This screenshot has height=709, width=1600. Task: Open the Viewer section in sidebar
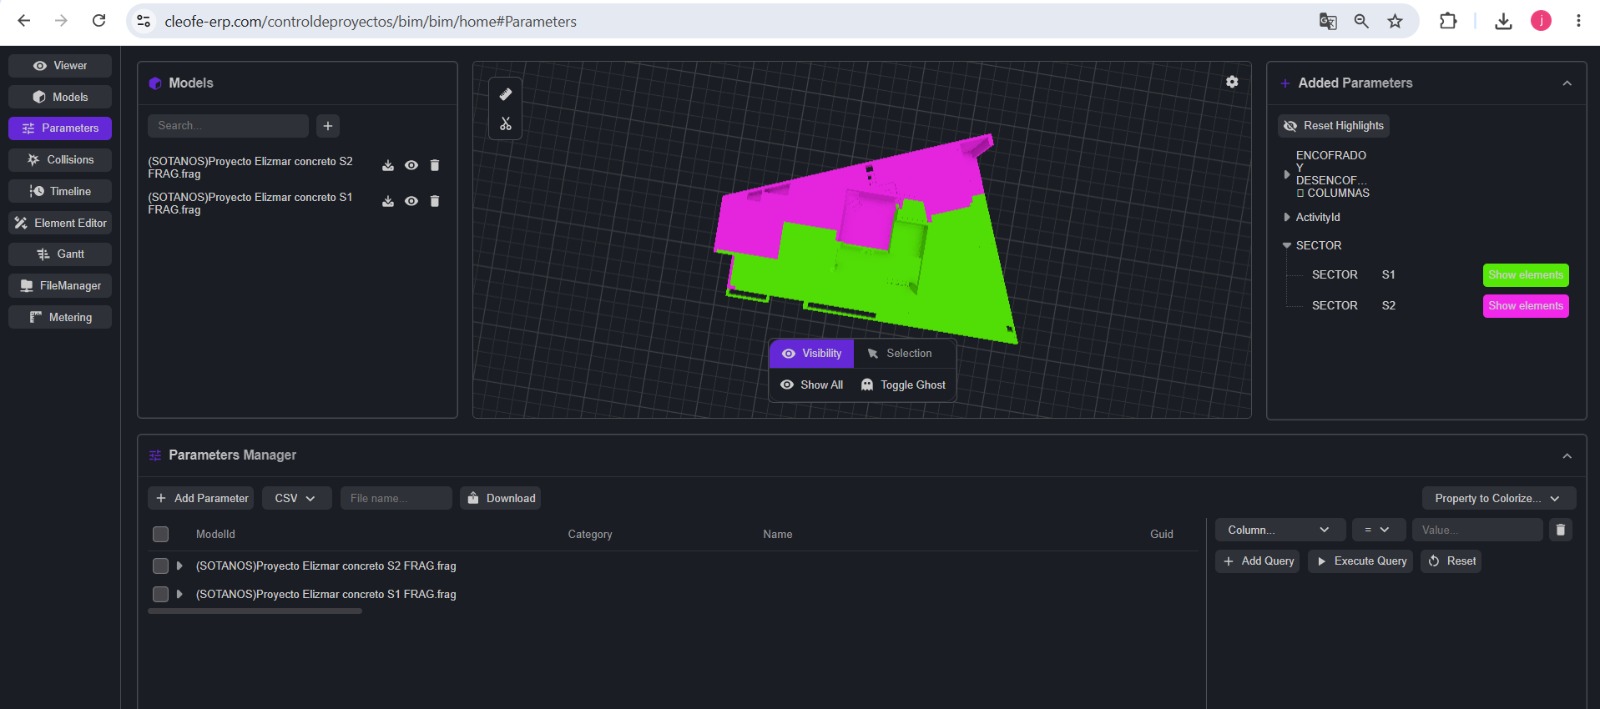click(60, 66)
